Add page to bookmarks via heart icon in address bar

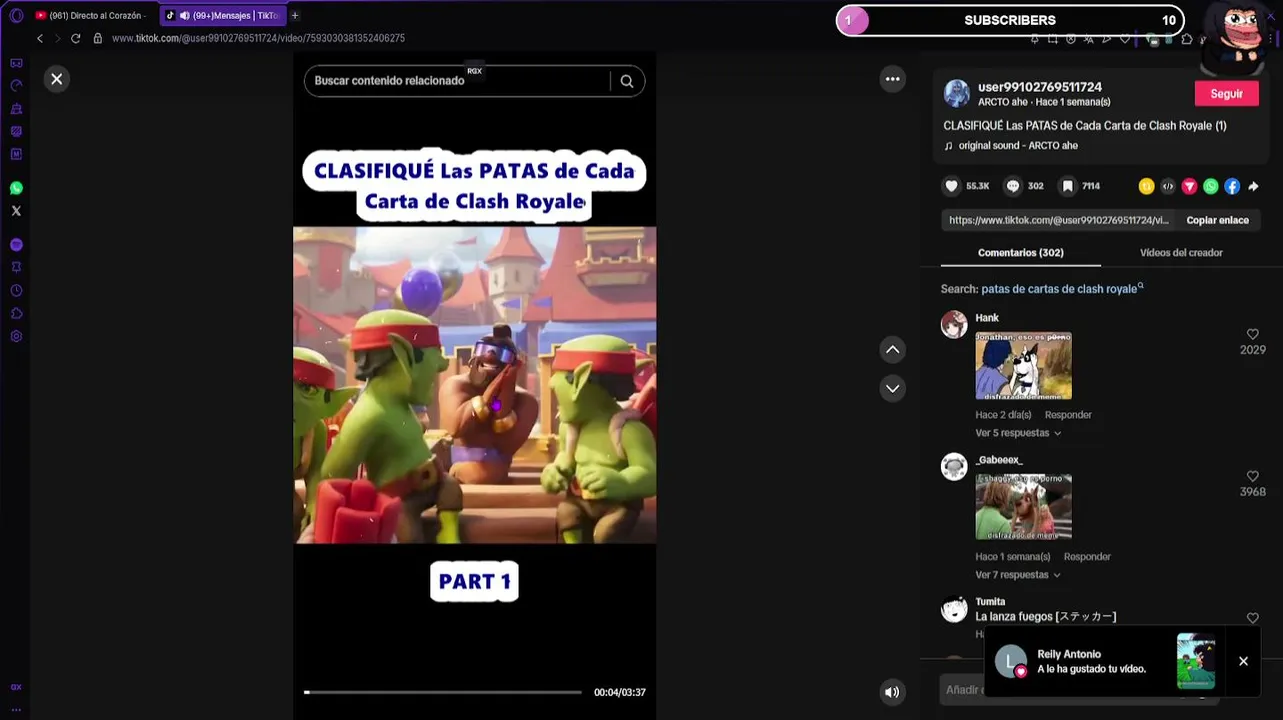click(x=1125, y=39)
